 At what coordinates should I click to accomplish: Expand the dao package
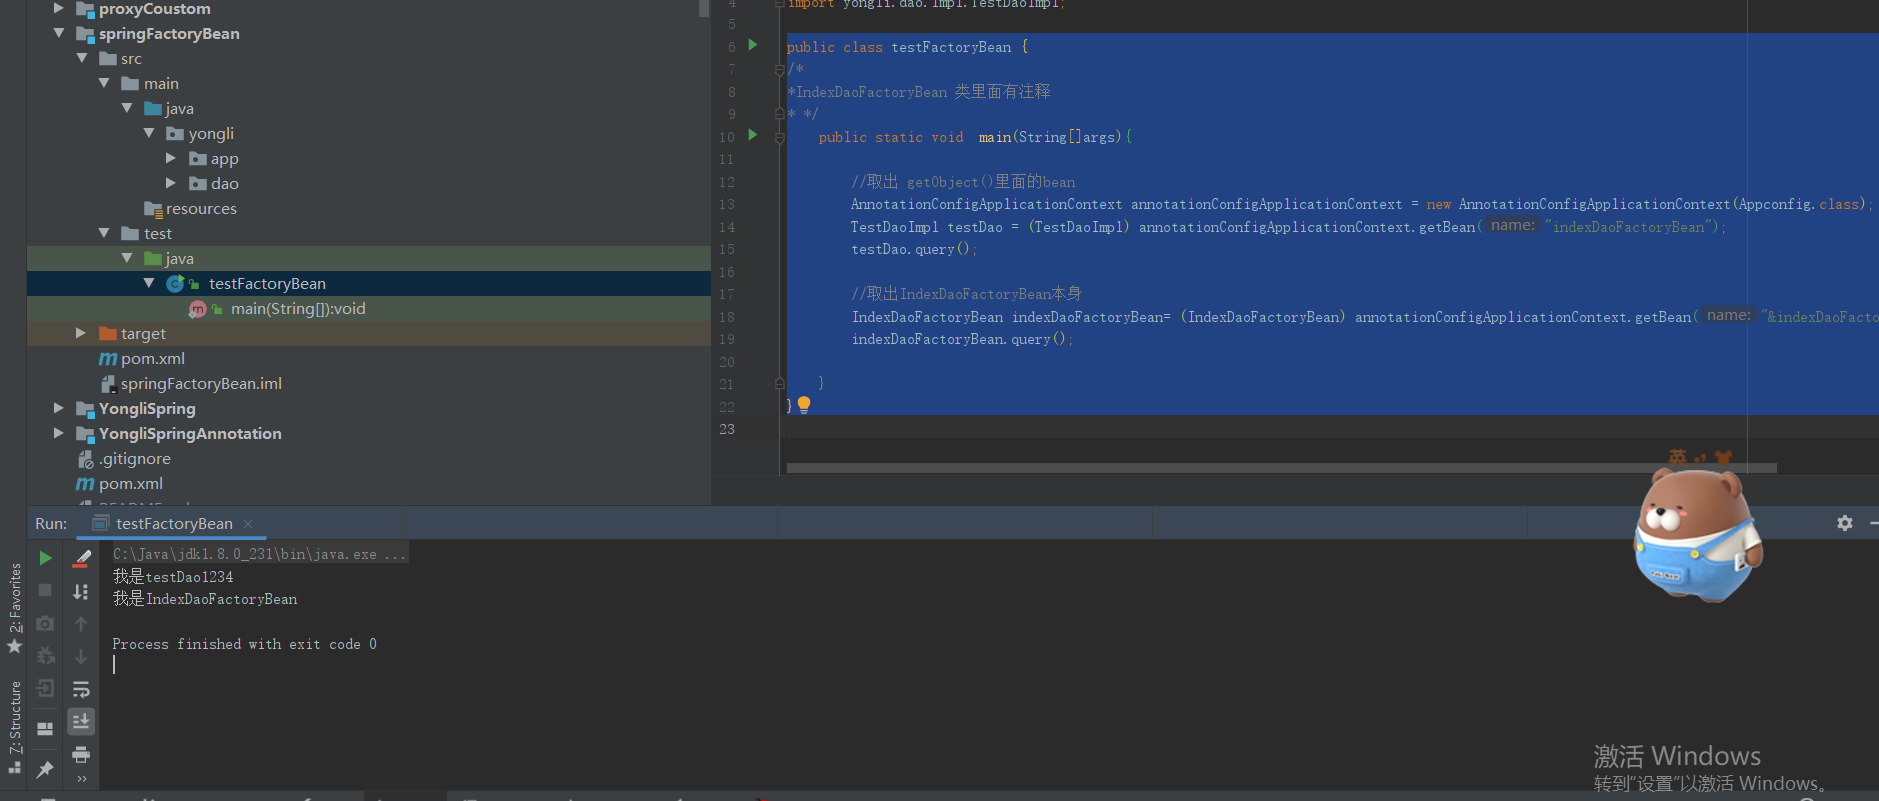pyautogui.click(x=171, y=183)
